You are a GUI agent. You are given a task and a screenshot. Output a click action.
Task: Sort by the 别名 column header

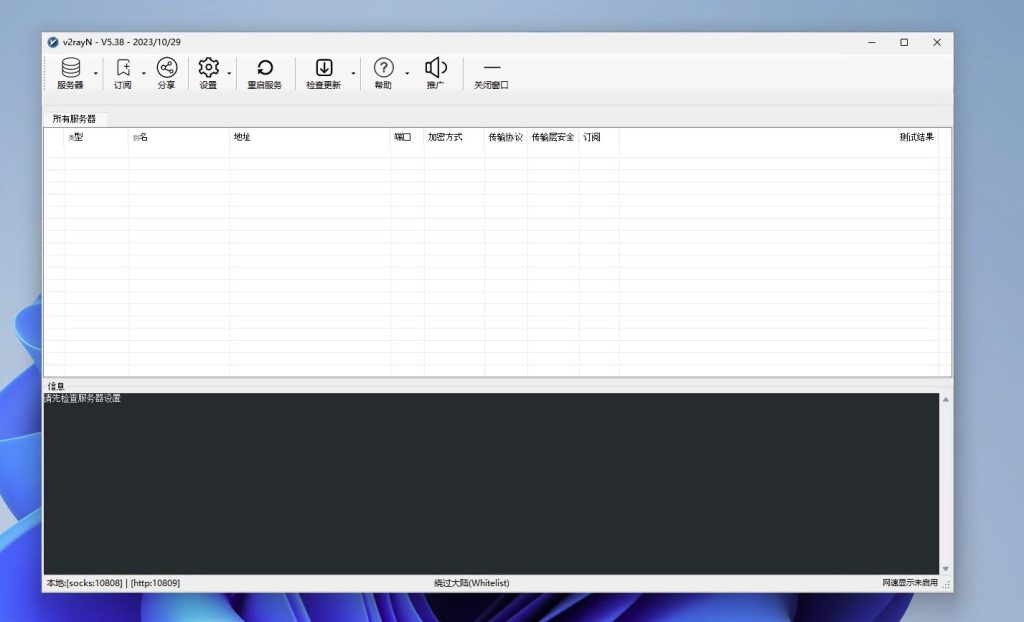pyautogui.click(x=179, y=137)
